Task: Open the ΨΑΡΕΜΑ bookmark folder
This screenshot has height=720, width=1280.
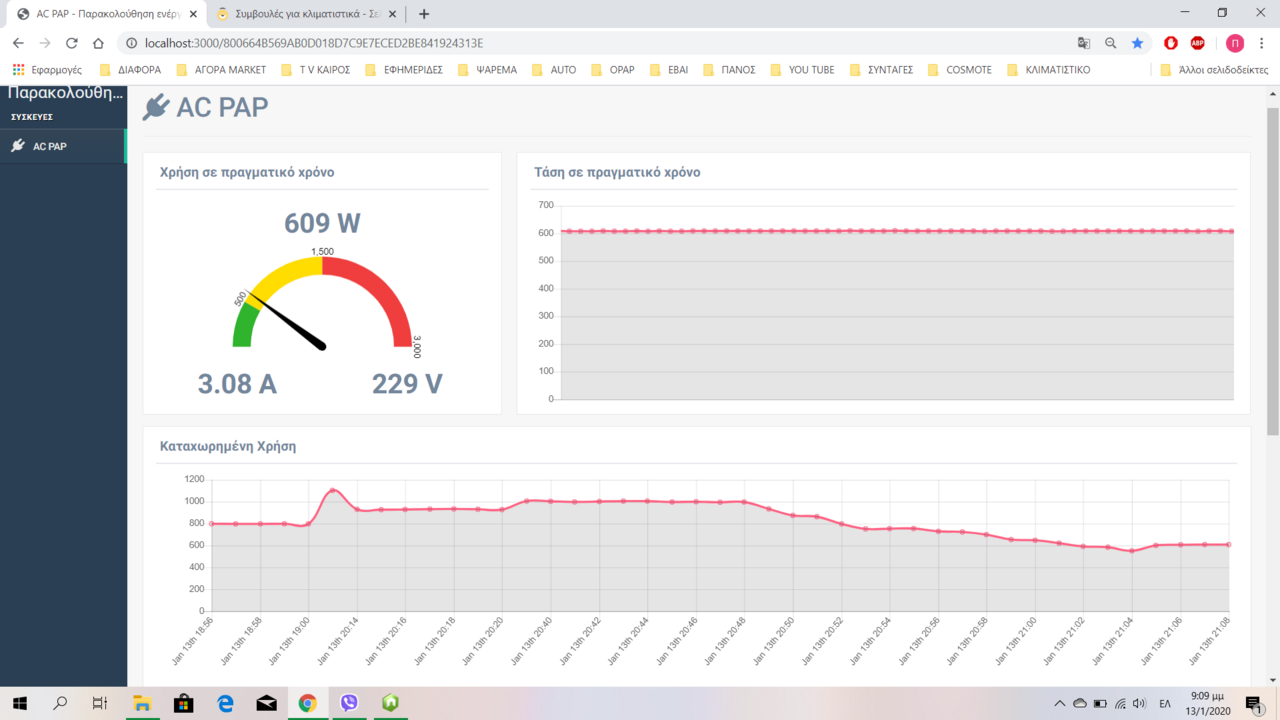Action: pos(488,70)
